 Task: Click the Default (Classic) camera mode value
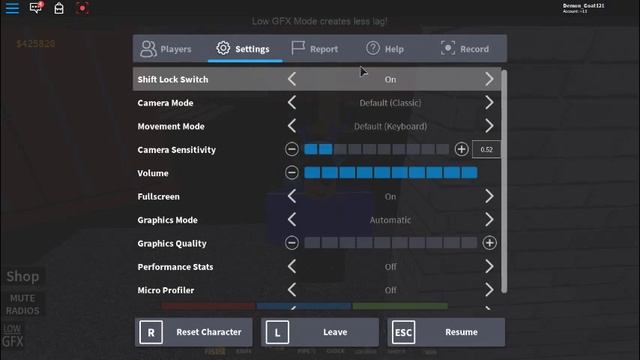(x=390, y=103)
